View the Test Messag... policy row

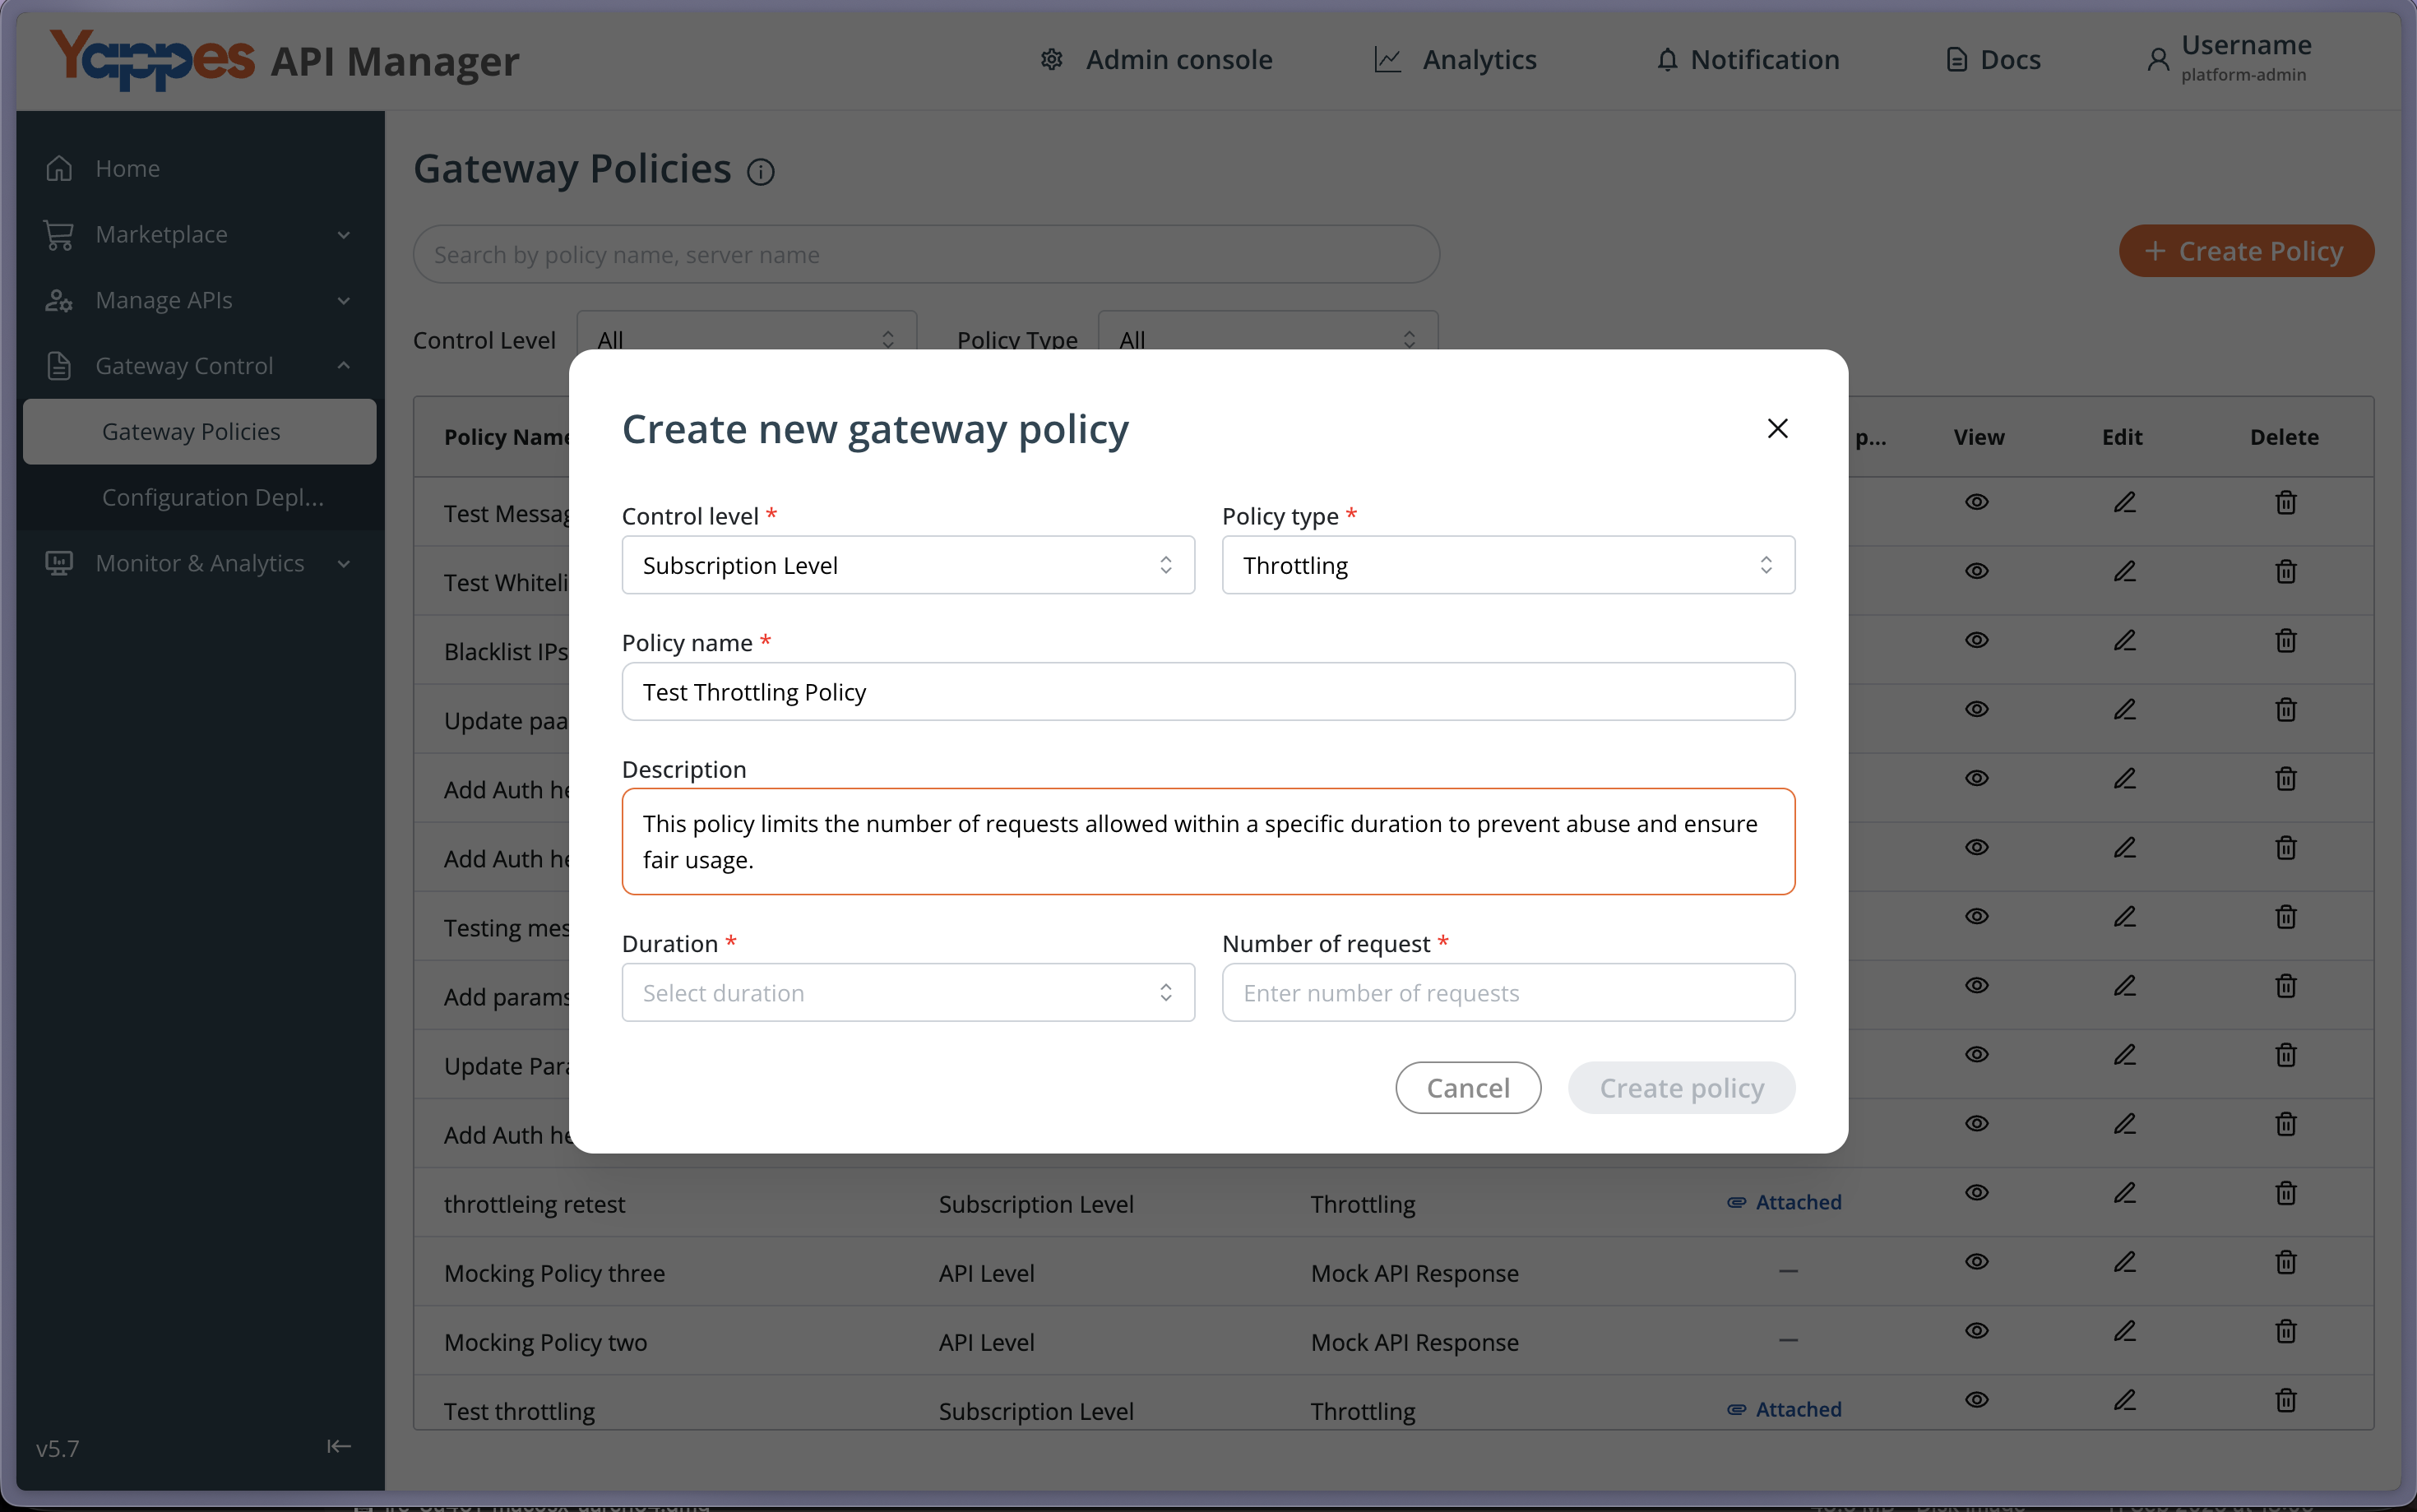tap(1976, 501)
